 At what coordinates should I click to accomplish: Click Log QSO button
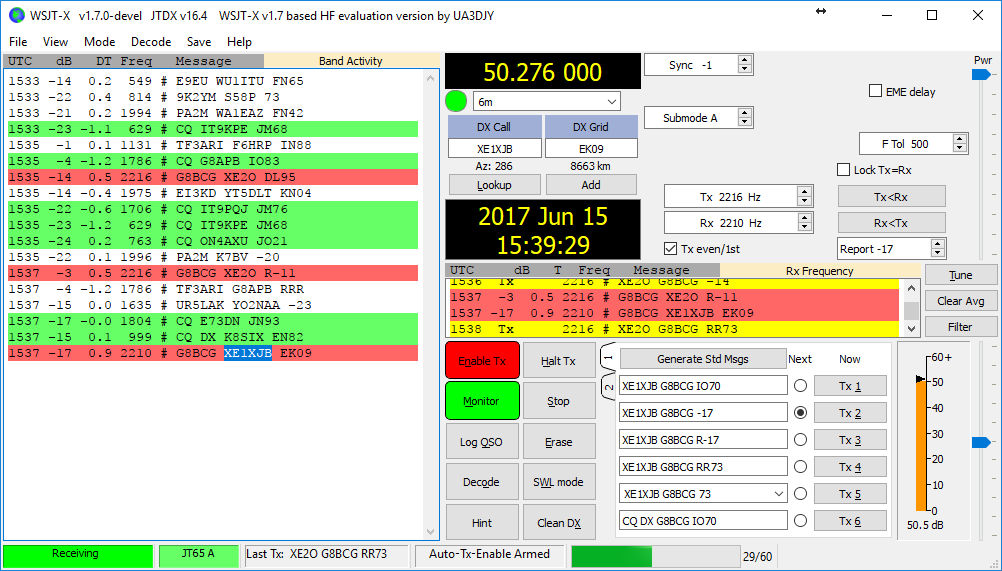482,441
